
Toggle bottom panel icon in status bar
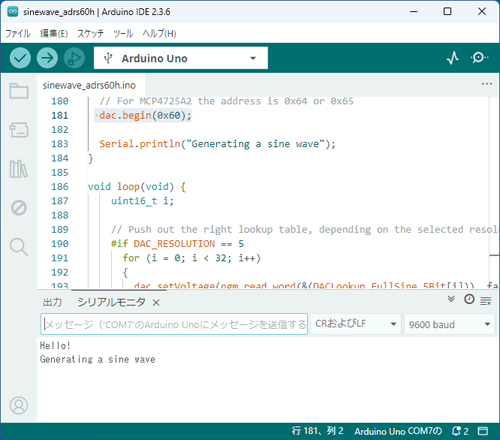coord(483,431)
